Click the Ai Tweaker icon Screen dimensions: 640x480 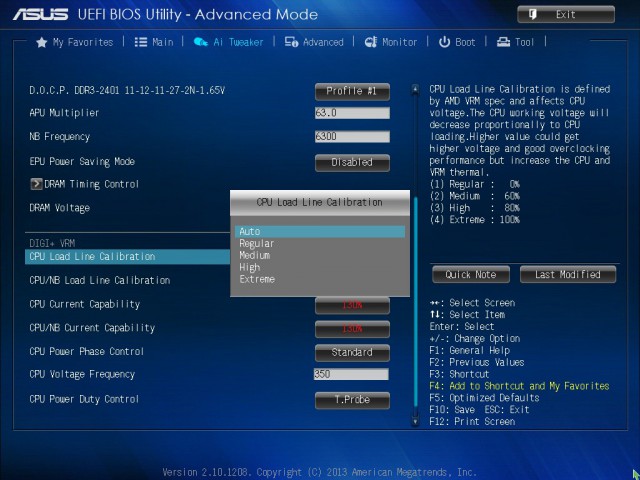(x=200, y=42)
